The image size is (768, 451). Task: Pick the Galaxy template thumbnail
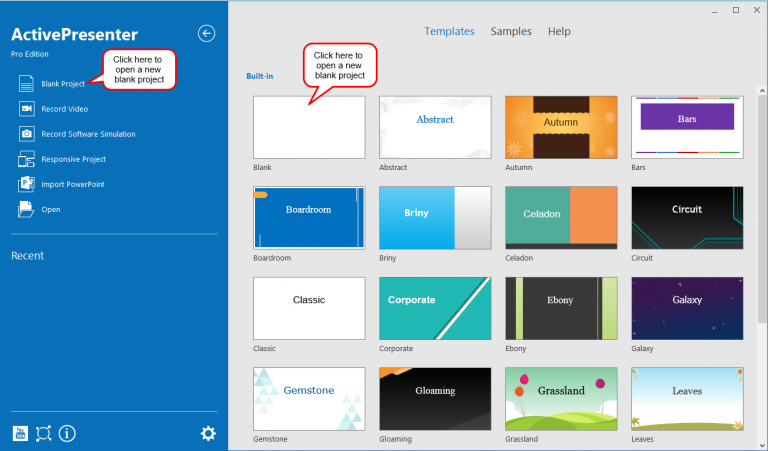(x=687, y=309)
